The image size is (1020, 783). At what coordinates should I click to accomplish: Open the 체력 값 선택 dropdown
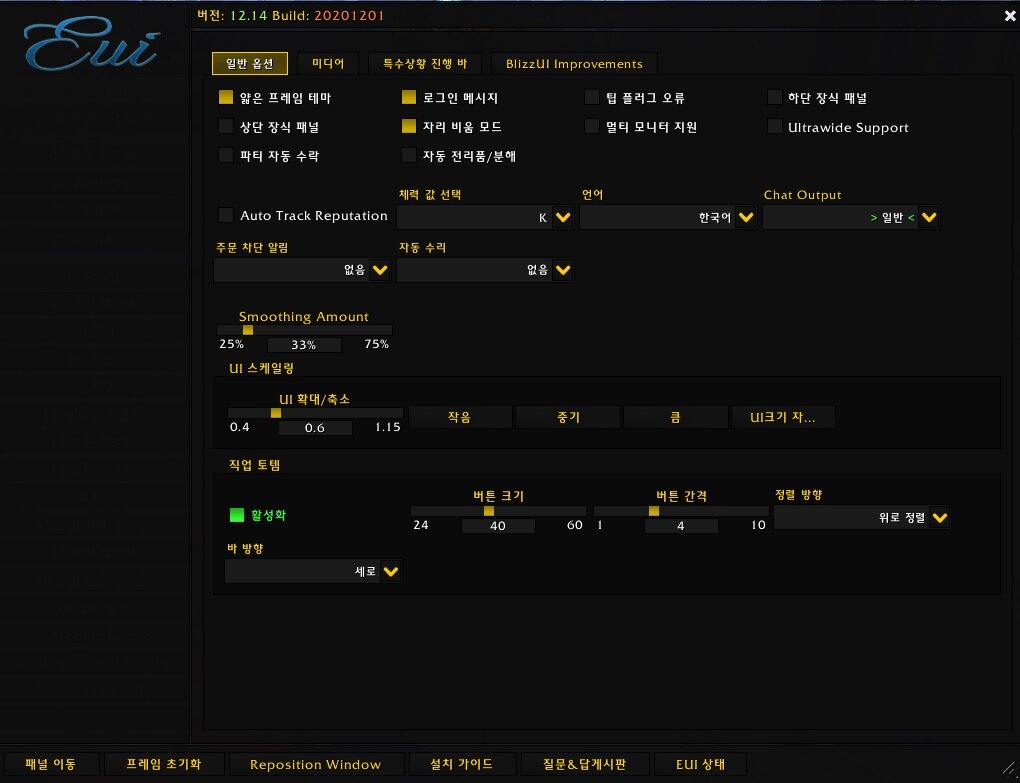pos(562,217)
